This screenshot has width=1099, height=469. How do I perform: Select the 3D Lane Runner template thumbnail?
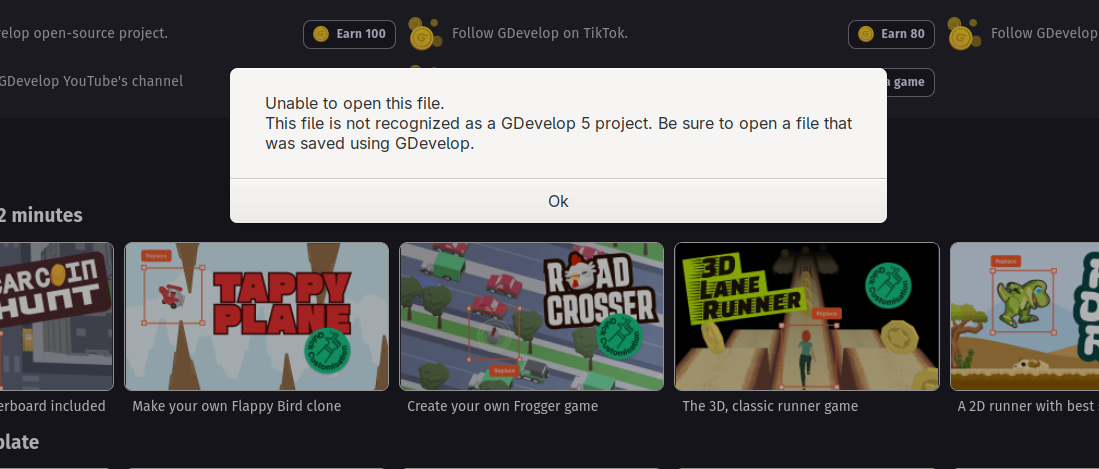coord(807,316)
